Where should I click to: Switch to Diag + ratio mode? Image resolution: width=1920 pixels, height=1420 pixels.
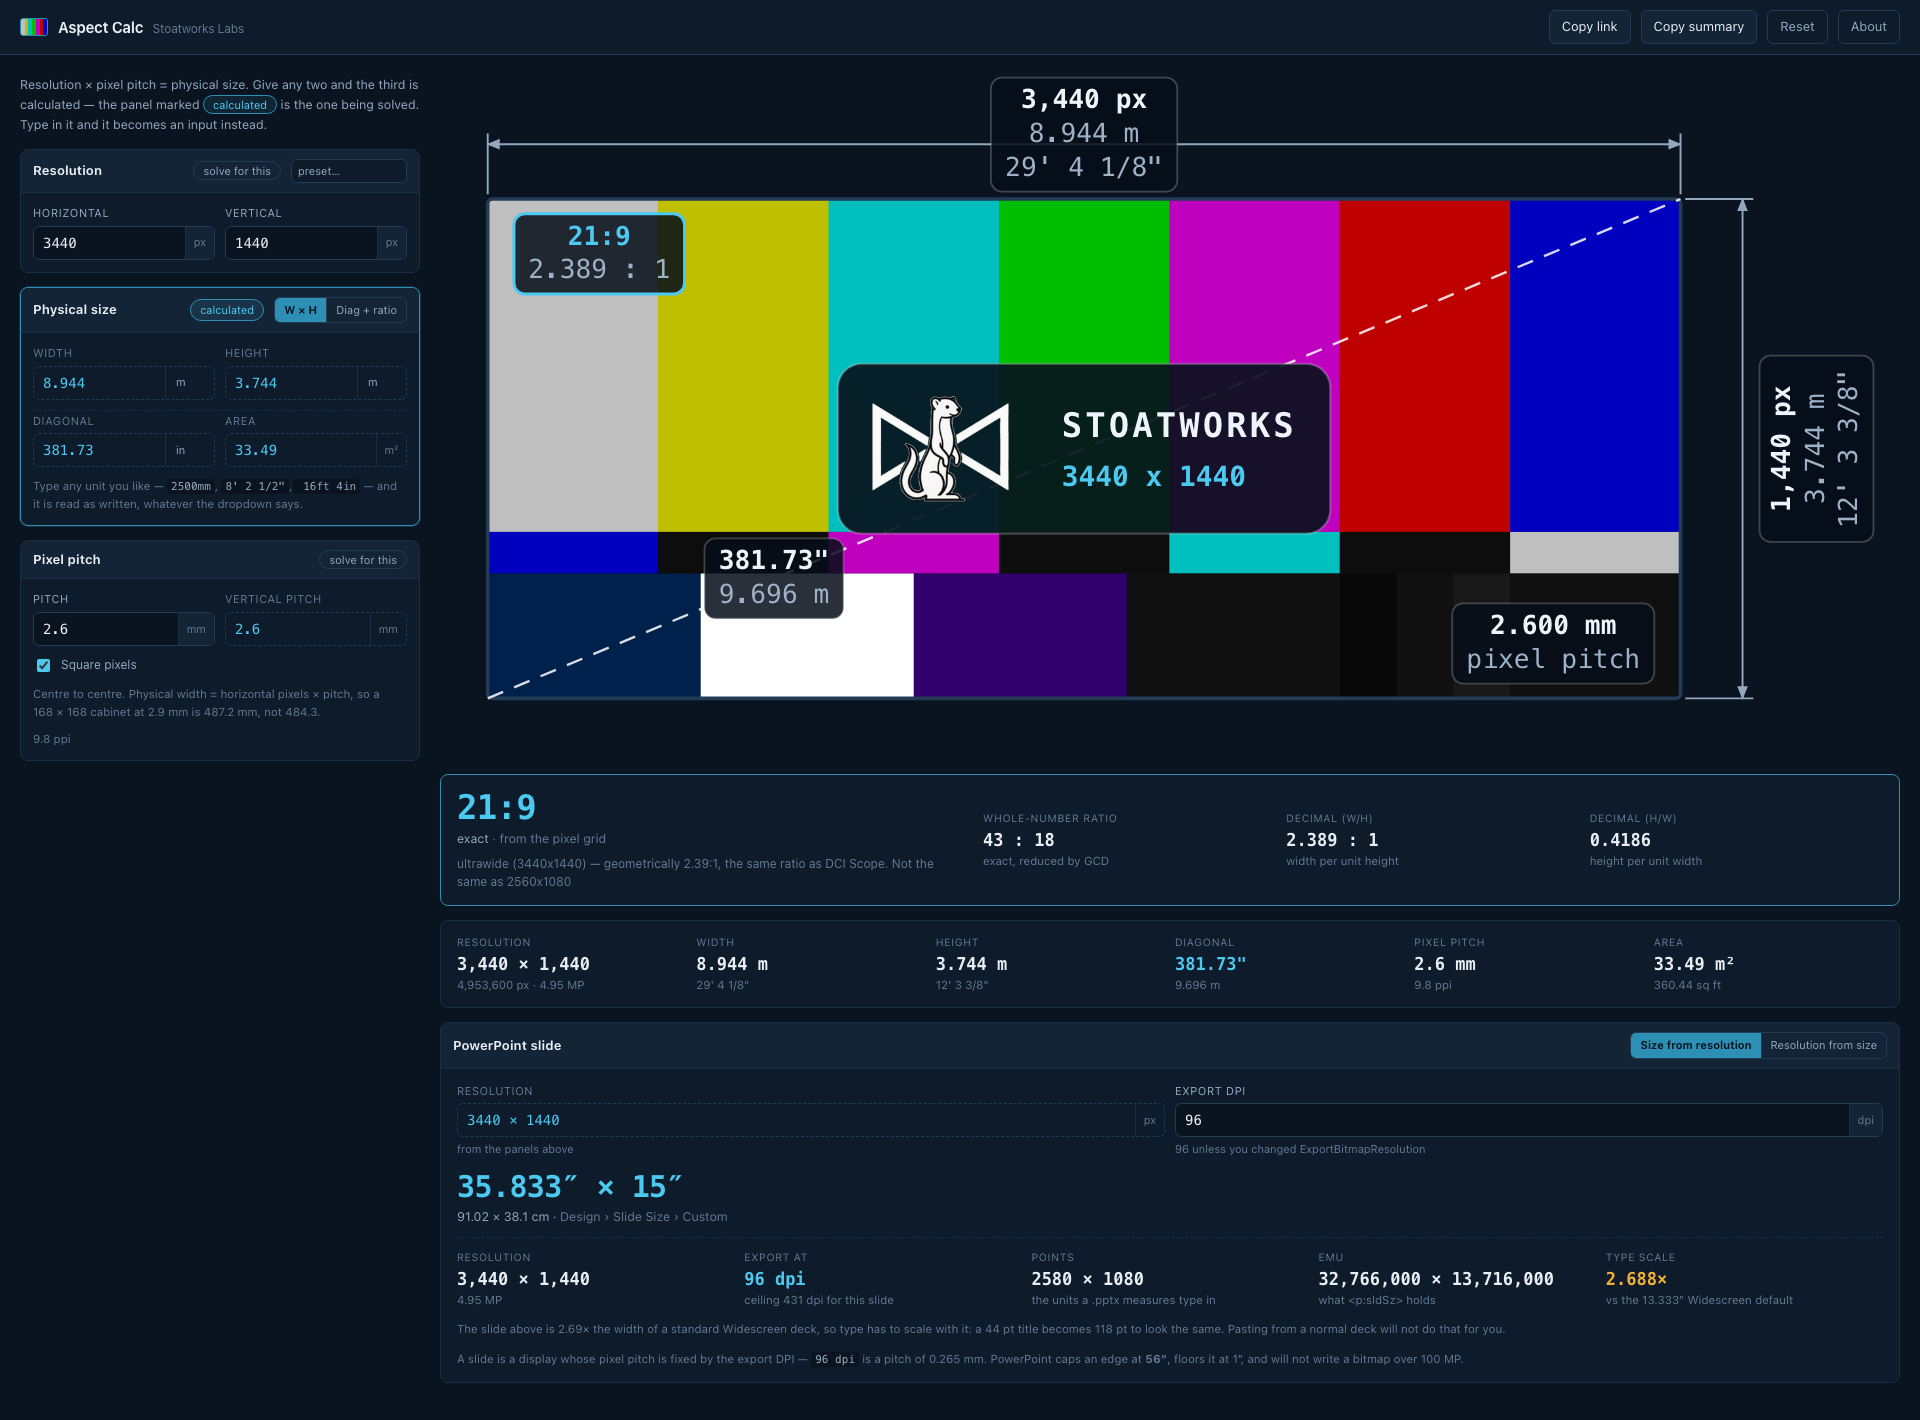point(366,310)
